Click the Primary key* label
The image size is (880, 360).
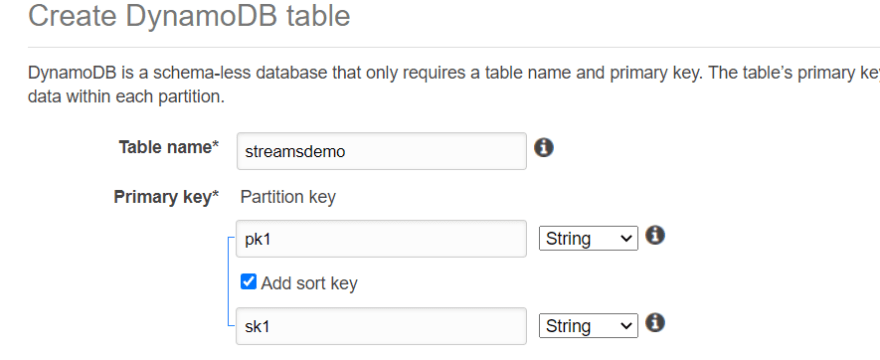click(166, 197)
